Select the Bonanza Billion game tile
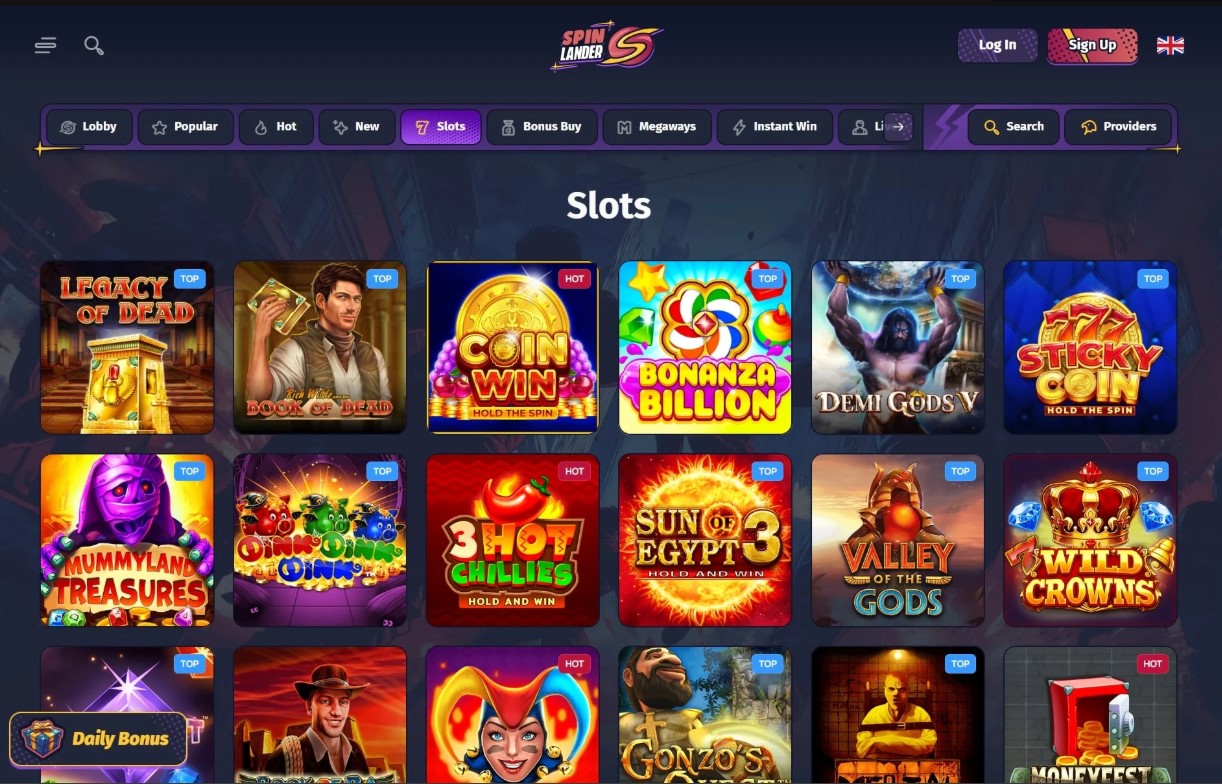 [705, 348]
